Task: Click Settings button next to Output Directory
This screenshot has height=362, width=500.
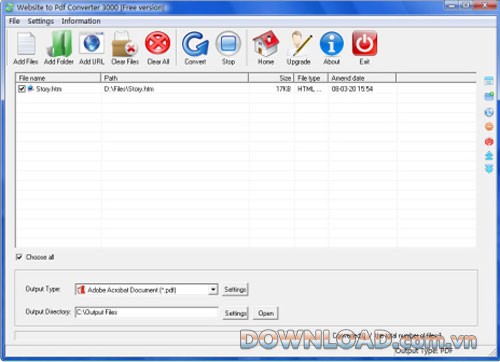Action: [235, 313]
